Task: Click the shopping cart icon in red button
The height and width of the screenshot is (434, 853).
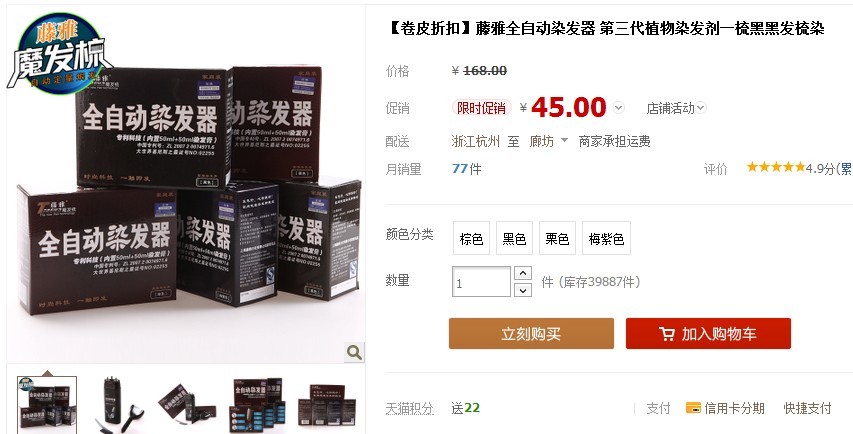Action: coord(666,334)
